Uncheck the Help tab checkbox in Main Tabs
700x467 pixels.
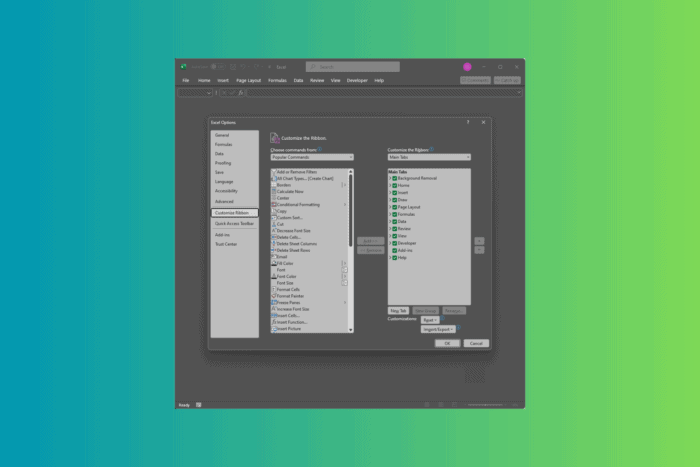[x=395, y=258]
